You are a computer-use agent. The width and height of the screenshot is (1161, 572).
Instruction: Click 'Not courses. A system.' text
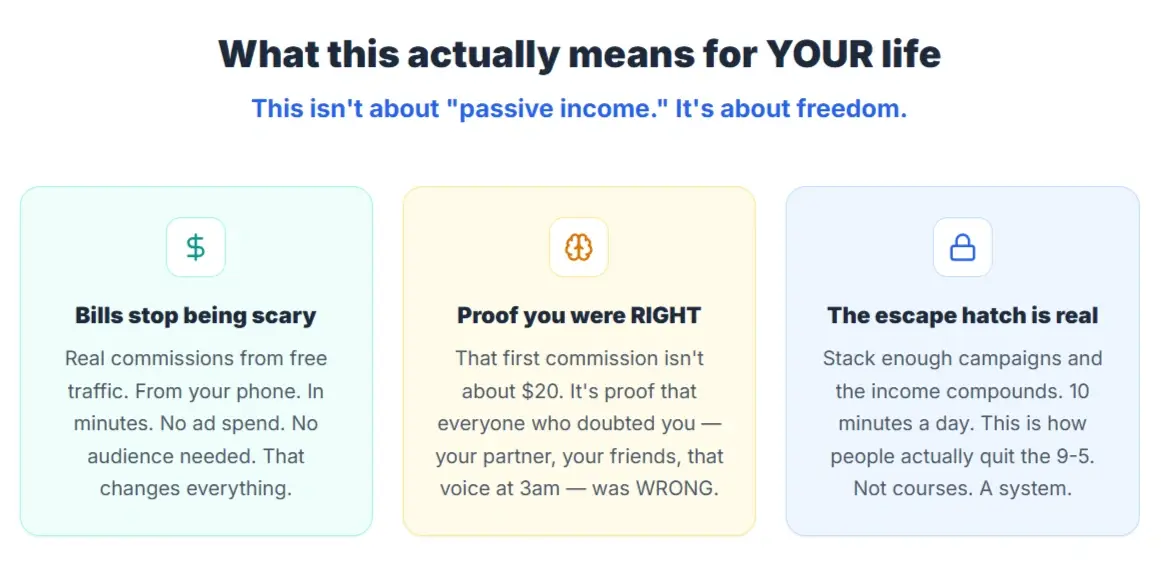click(963, 489)
